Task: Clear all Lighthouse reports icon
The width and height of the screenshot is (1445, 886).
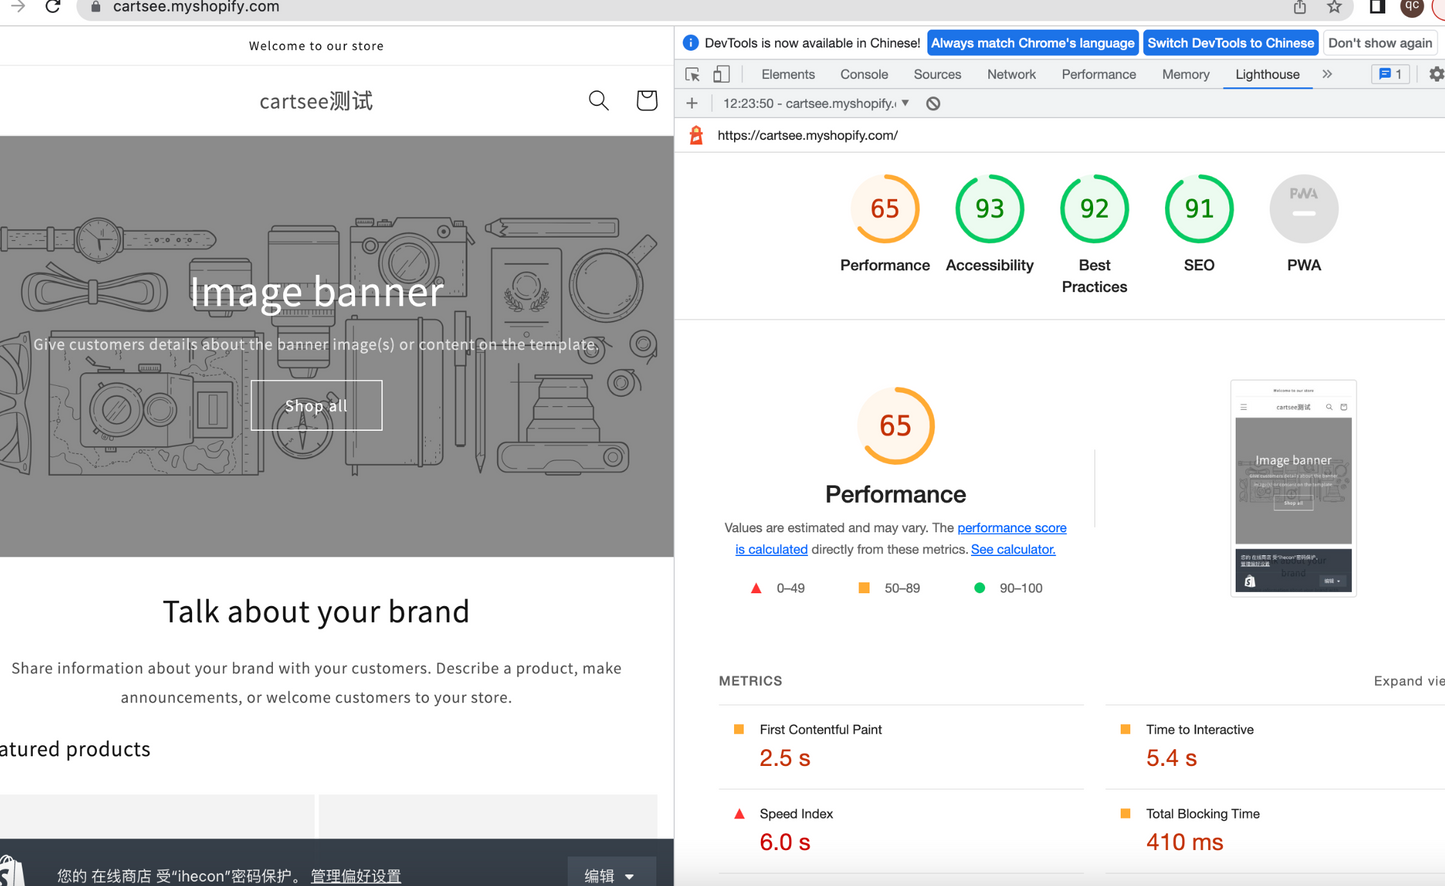Action: 933,103
